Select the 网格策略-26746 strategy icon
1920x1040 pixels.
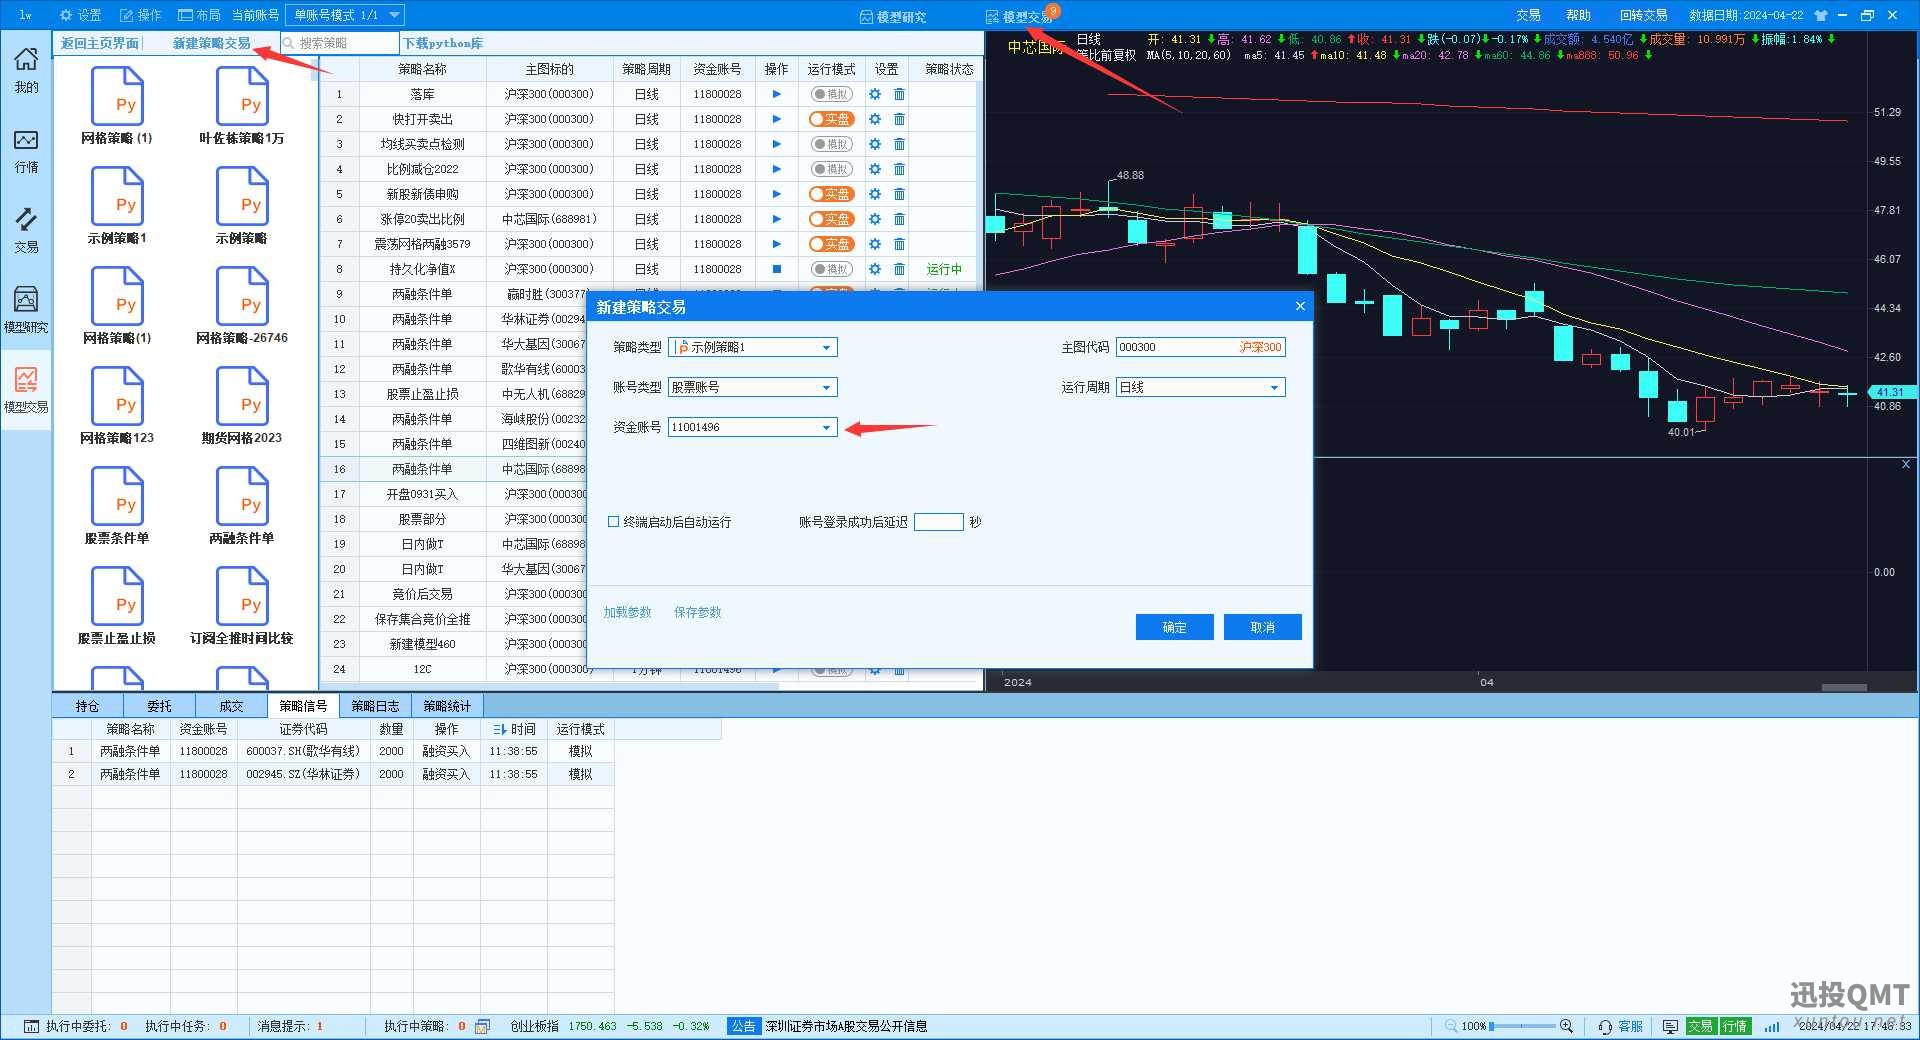[242, 306]
